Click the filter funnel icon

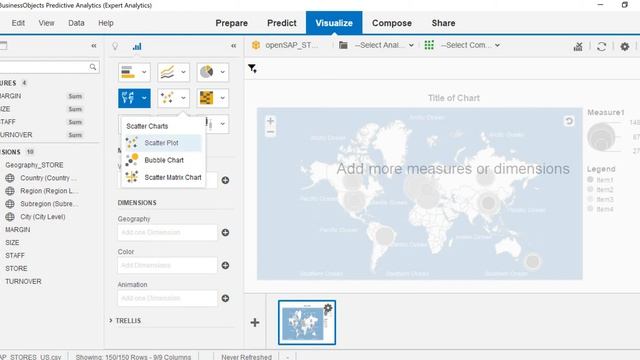click(252, 69)
